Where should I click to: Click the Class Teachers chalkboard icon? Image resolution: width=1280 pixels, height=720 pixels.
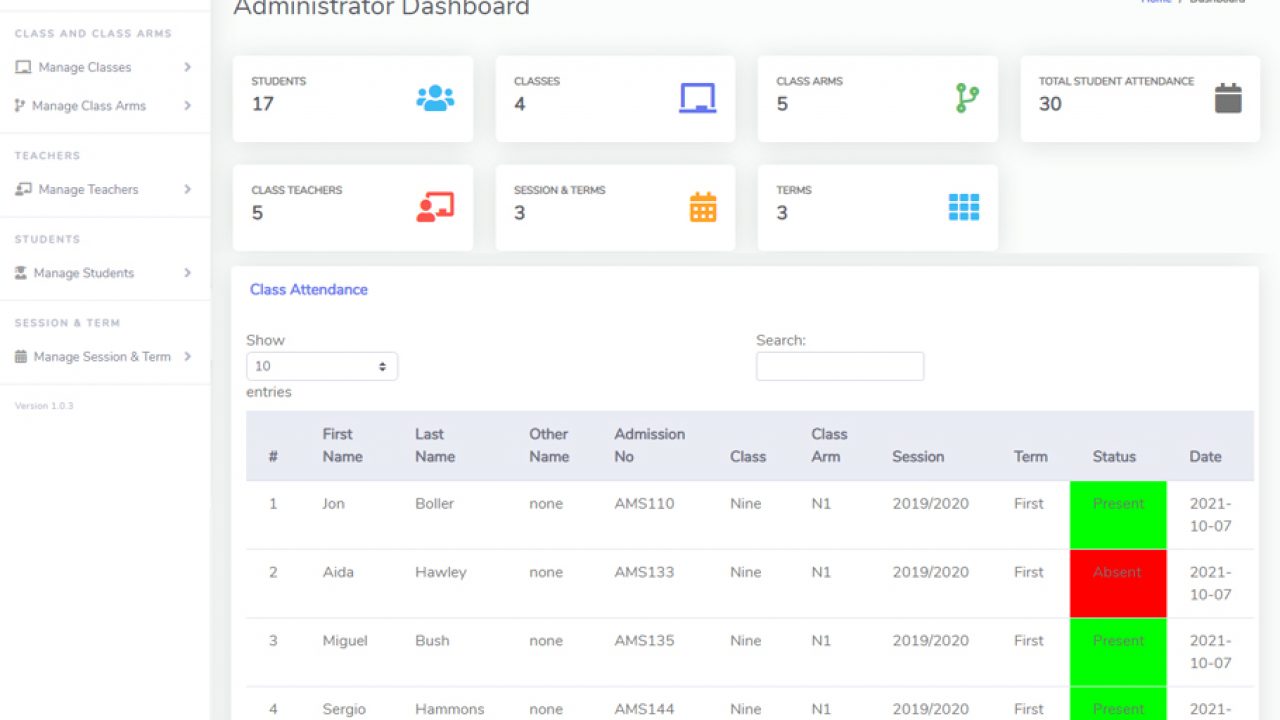tap(435, 207)
